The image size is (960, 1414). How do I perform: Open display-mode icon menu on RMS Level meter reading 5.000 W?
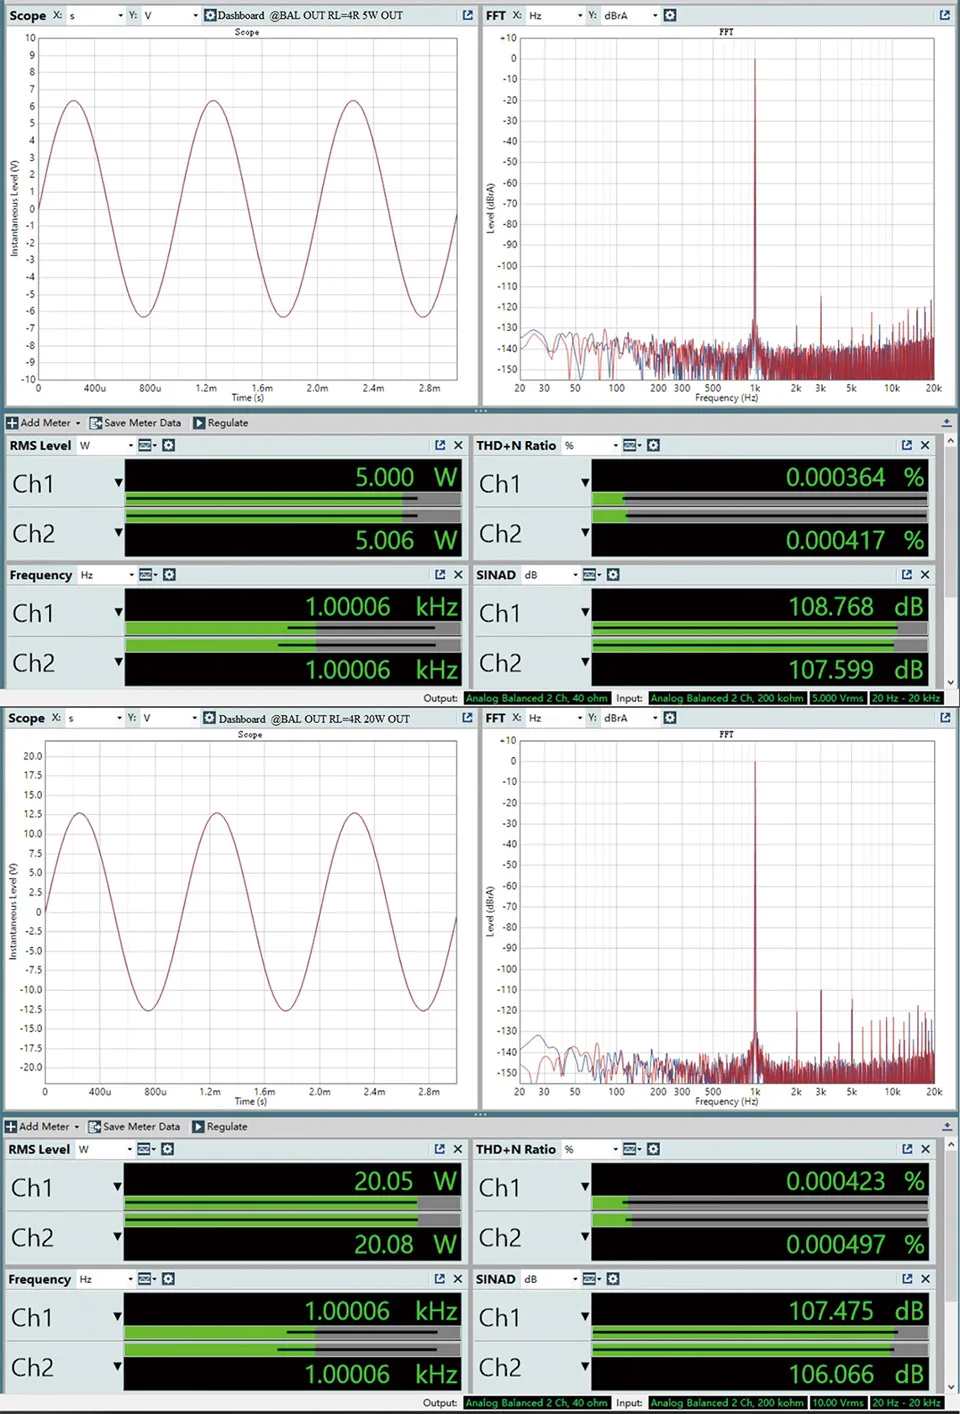147,445
